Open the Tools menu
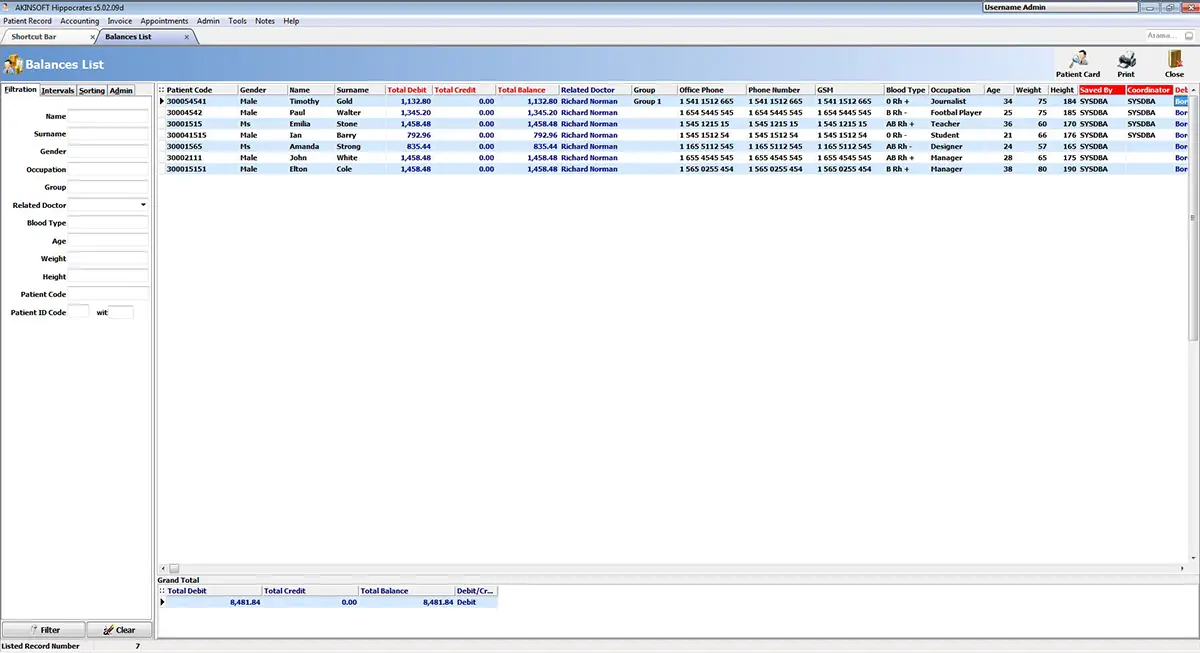The width and height of the screenshot is (1200, 653). click(237, 21)
